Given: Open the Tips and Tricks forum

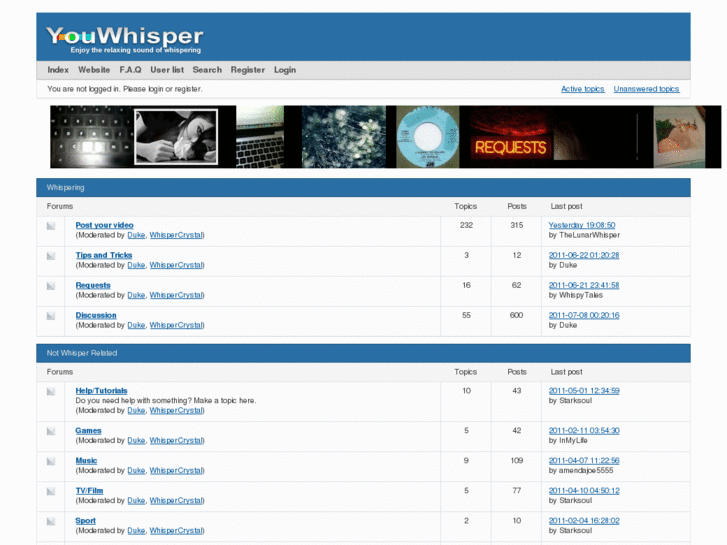Looking at the screenshot, I should 104,255.
